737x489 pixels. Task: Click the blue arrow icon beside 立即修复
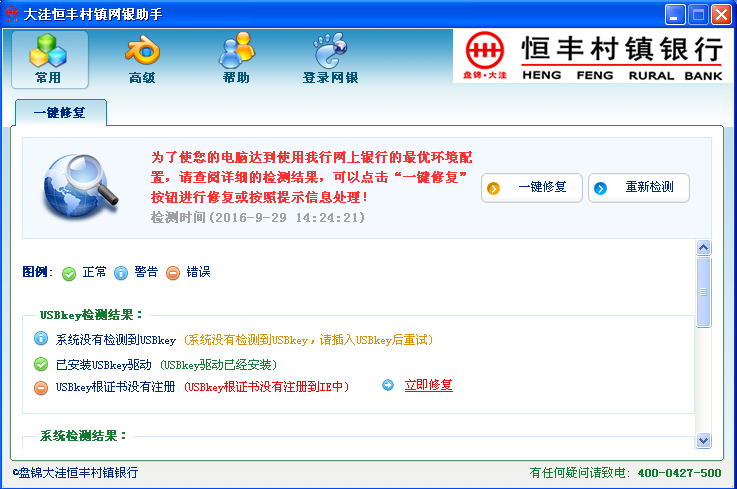[x=388, y=386]
